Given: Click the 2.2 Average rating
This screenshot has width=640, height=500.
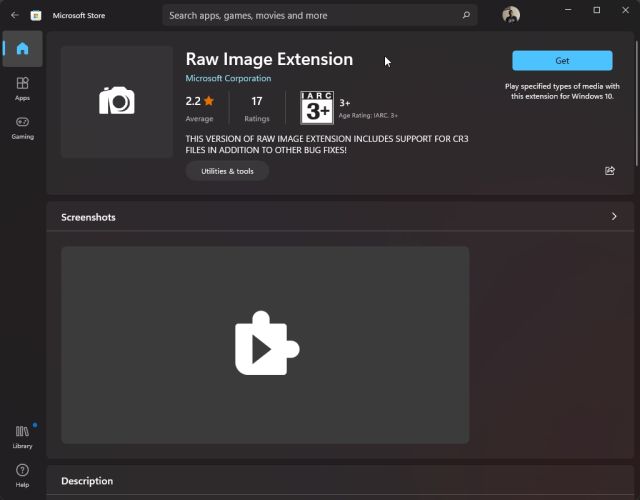Looking at the screenshot, I should [x=200, y=109].
